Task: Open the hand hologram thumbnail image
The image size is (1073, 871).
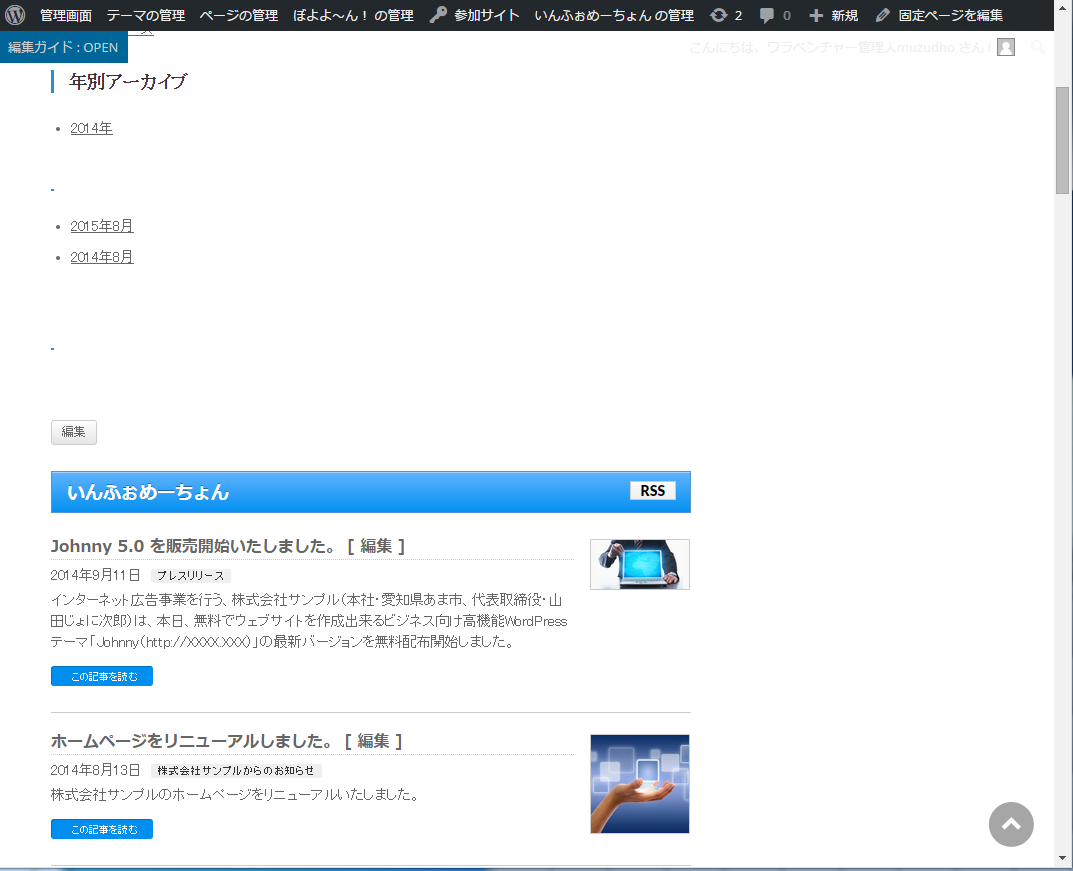Action: 640,784
